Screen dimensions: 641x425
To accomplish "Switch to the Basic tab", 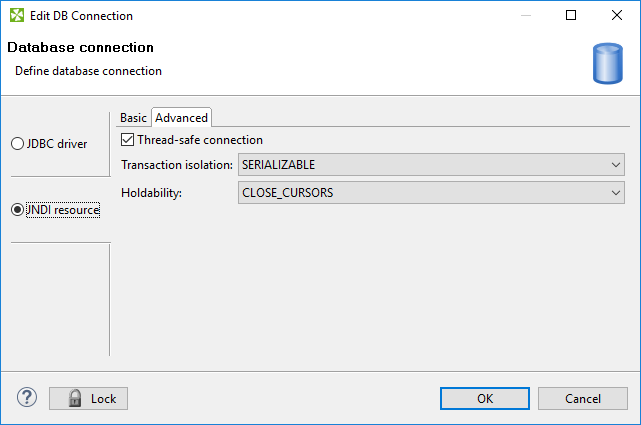I will pos(133,118).
